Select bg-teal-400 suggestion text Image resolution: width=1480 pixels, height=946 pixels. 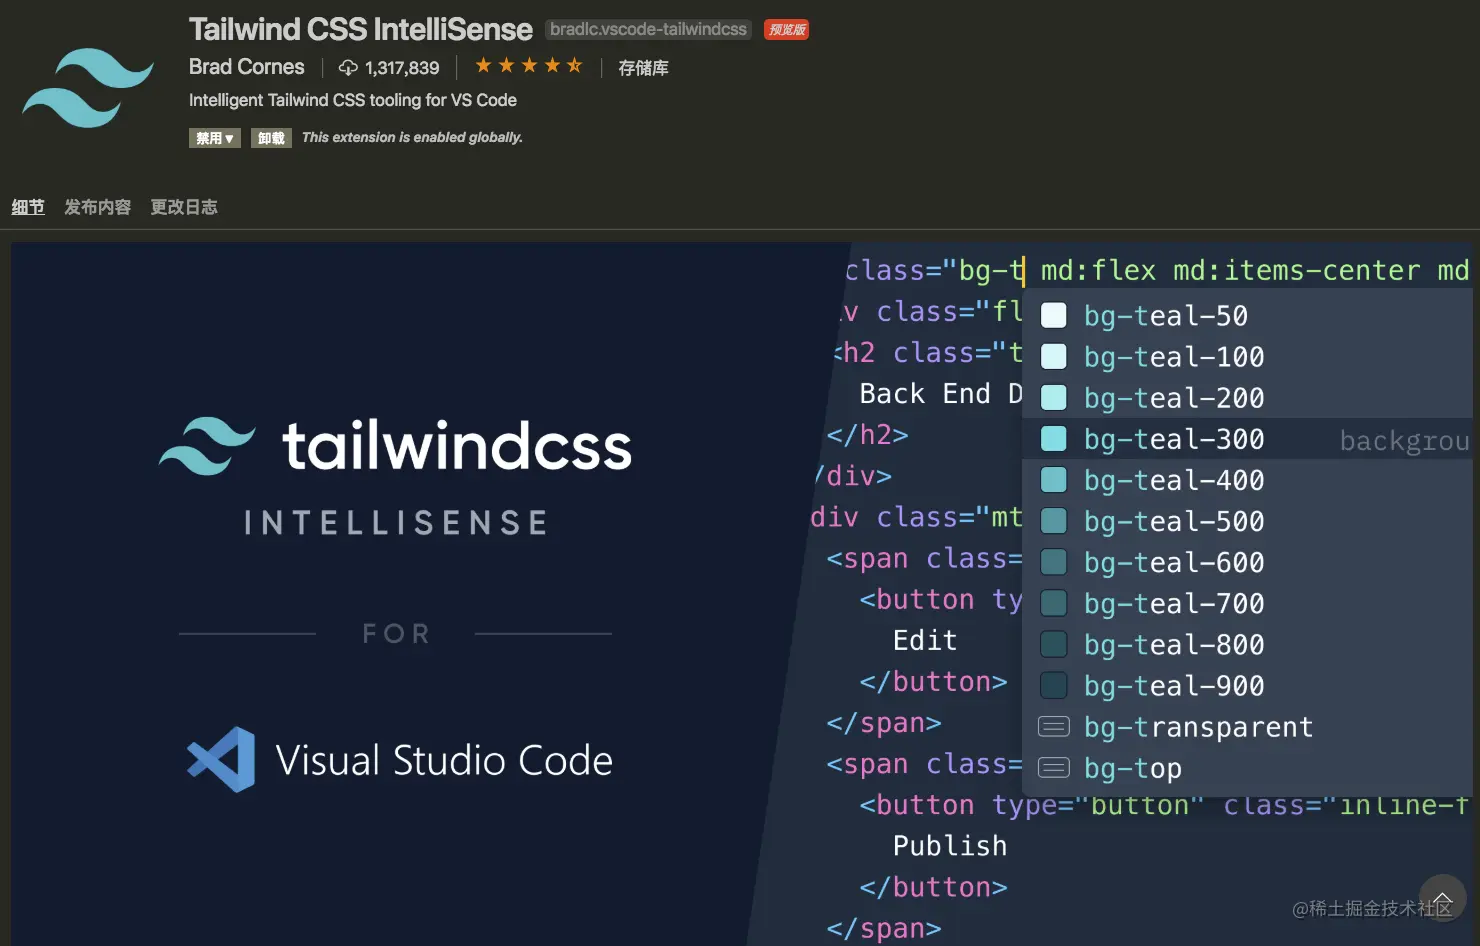point(1174,480)
